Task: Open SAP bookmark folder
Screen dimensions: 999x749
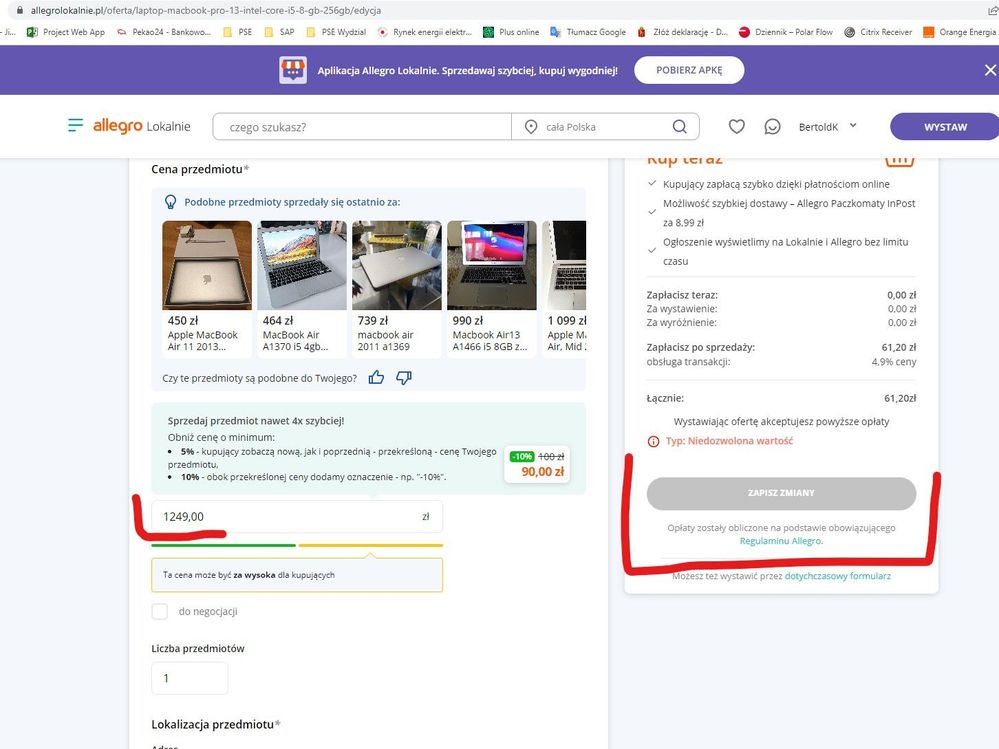Action: coord(279,32)
